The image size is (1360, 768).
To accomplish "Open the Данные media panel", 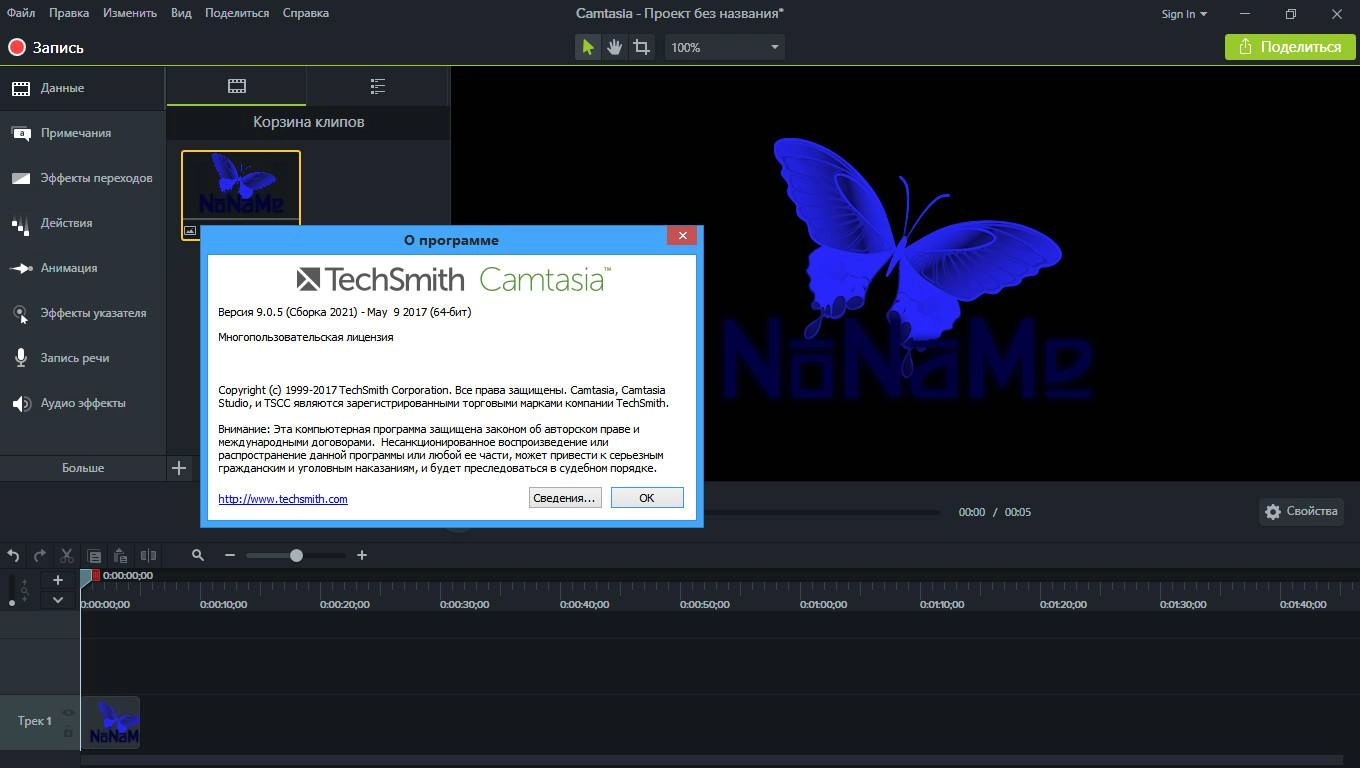I will pyautogui.click(x=82, y=88).
